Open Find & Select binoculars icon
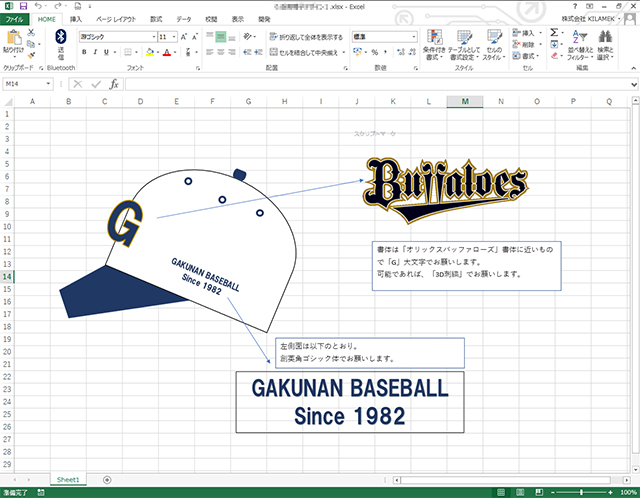 605,45
